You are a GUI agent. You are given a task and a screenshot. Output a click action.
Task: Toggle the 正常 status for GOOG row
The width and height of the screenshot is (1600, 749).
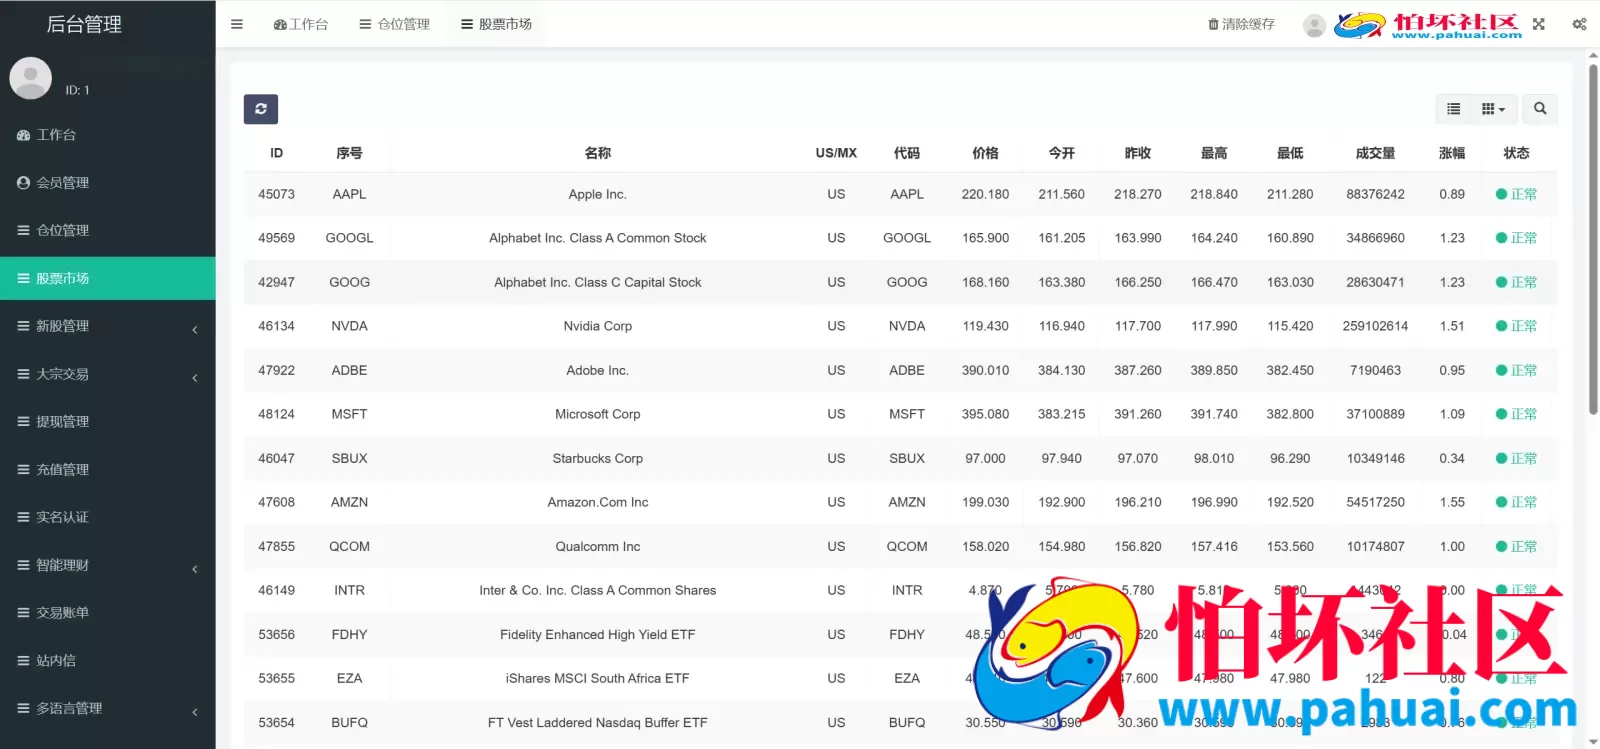[x=1516, y=282]
